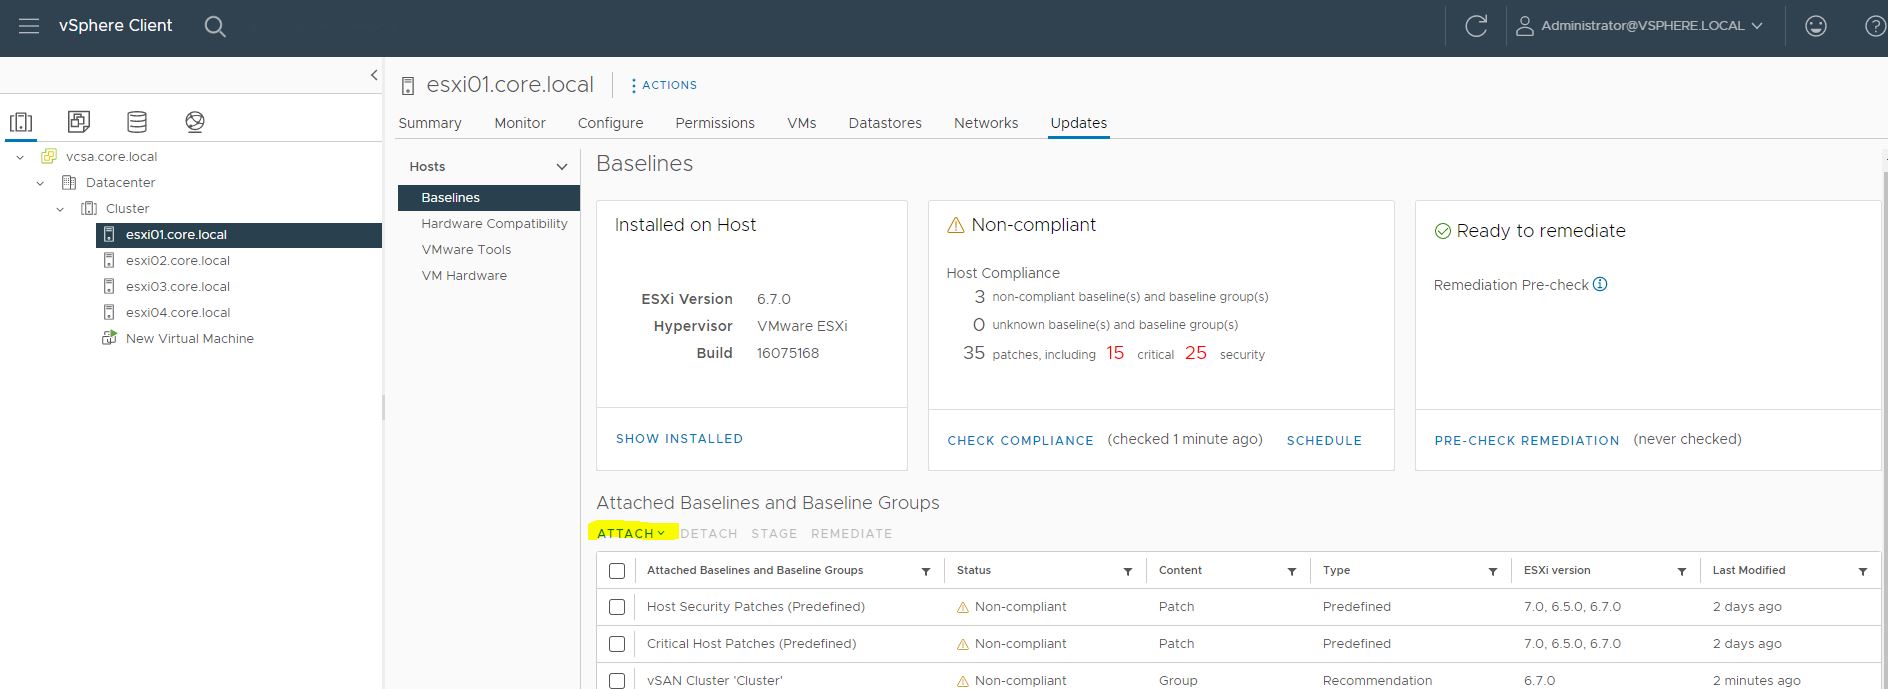The height and width of the screenshot is (689, 1888).
Task: Click the Cluster icon in the tree
Action: click(x=89, y=208)
